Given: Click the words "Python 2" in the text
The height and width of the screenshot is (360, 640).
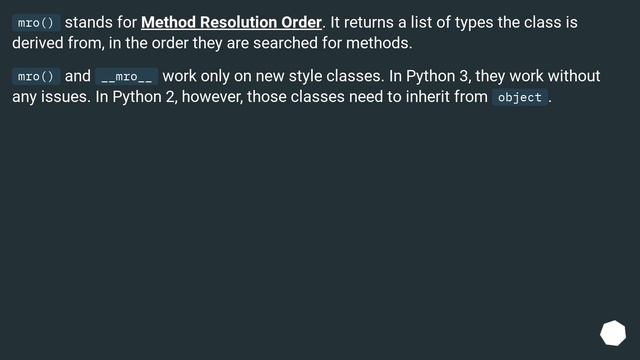Looking at the screenshot, I should coord(144,97).
